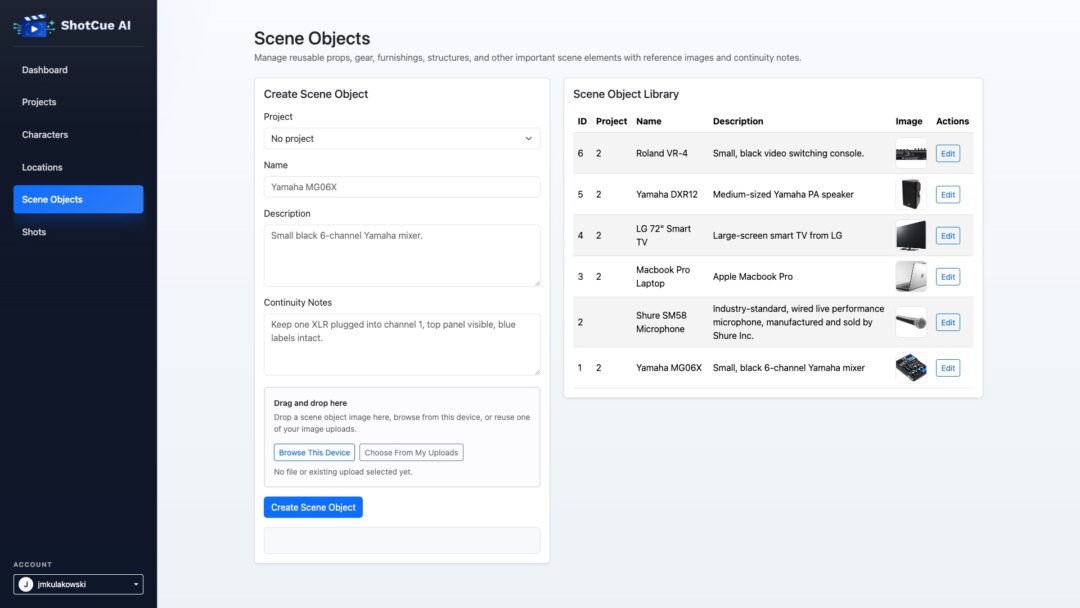Focus the Name input field

[x=402, y=187]
